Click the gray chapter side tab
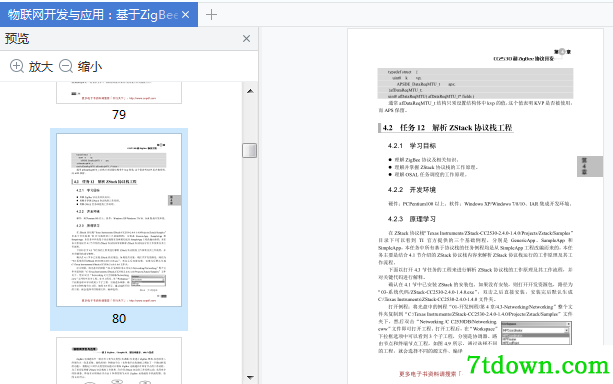 590,166
